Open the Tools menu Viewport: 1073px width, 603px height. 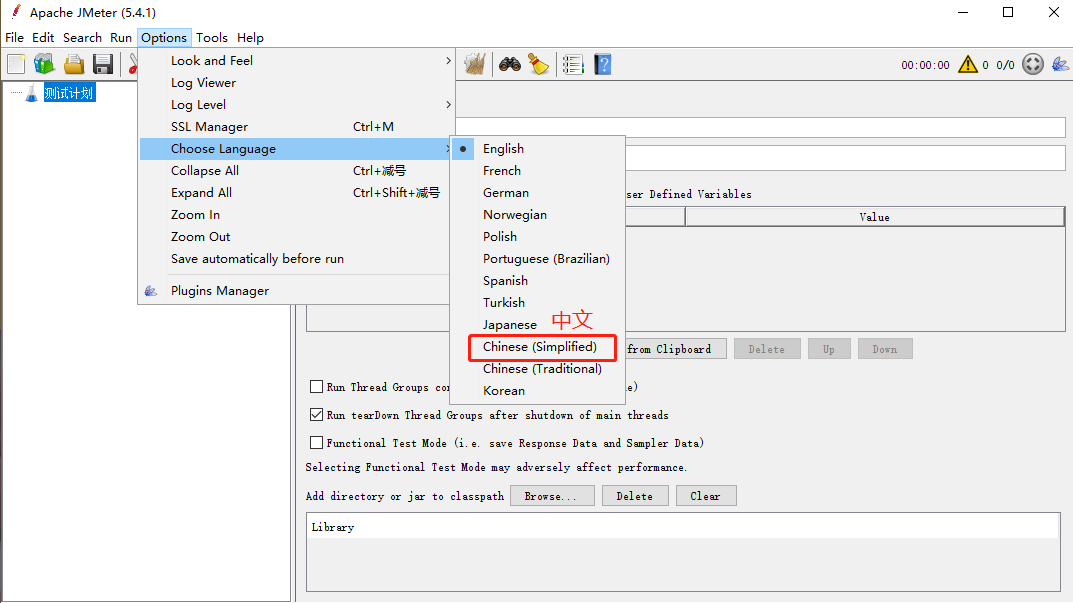point(211,38)
